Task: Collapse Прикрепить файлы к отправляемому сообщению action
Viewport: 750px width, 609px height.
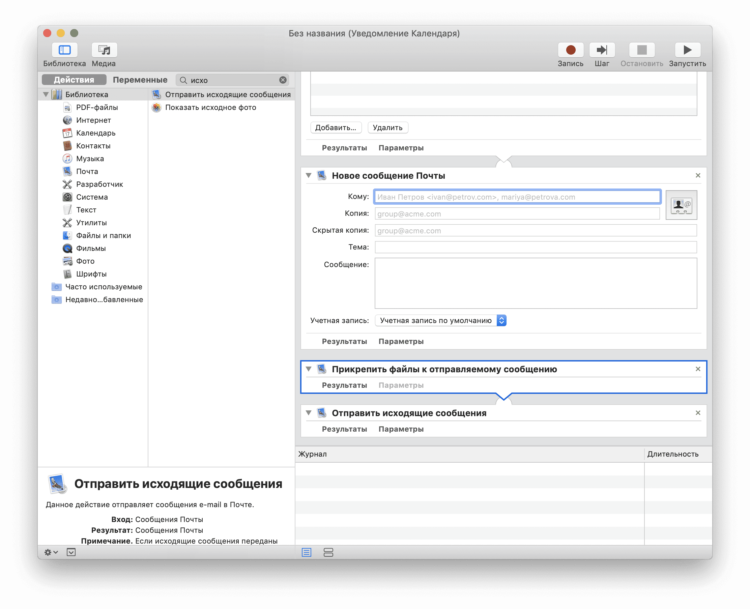Action: click(309, 369)
